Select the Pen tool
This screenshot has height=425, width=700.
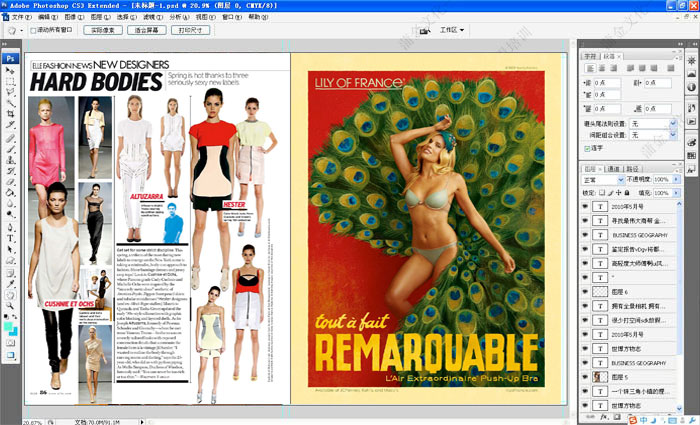10,228
